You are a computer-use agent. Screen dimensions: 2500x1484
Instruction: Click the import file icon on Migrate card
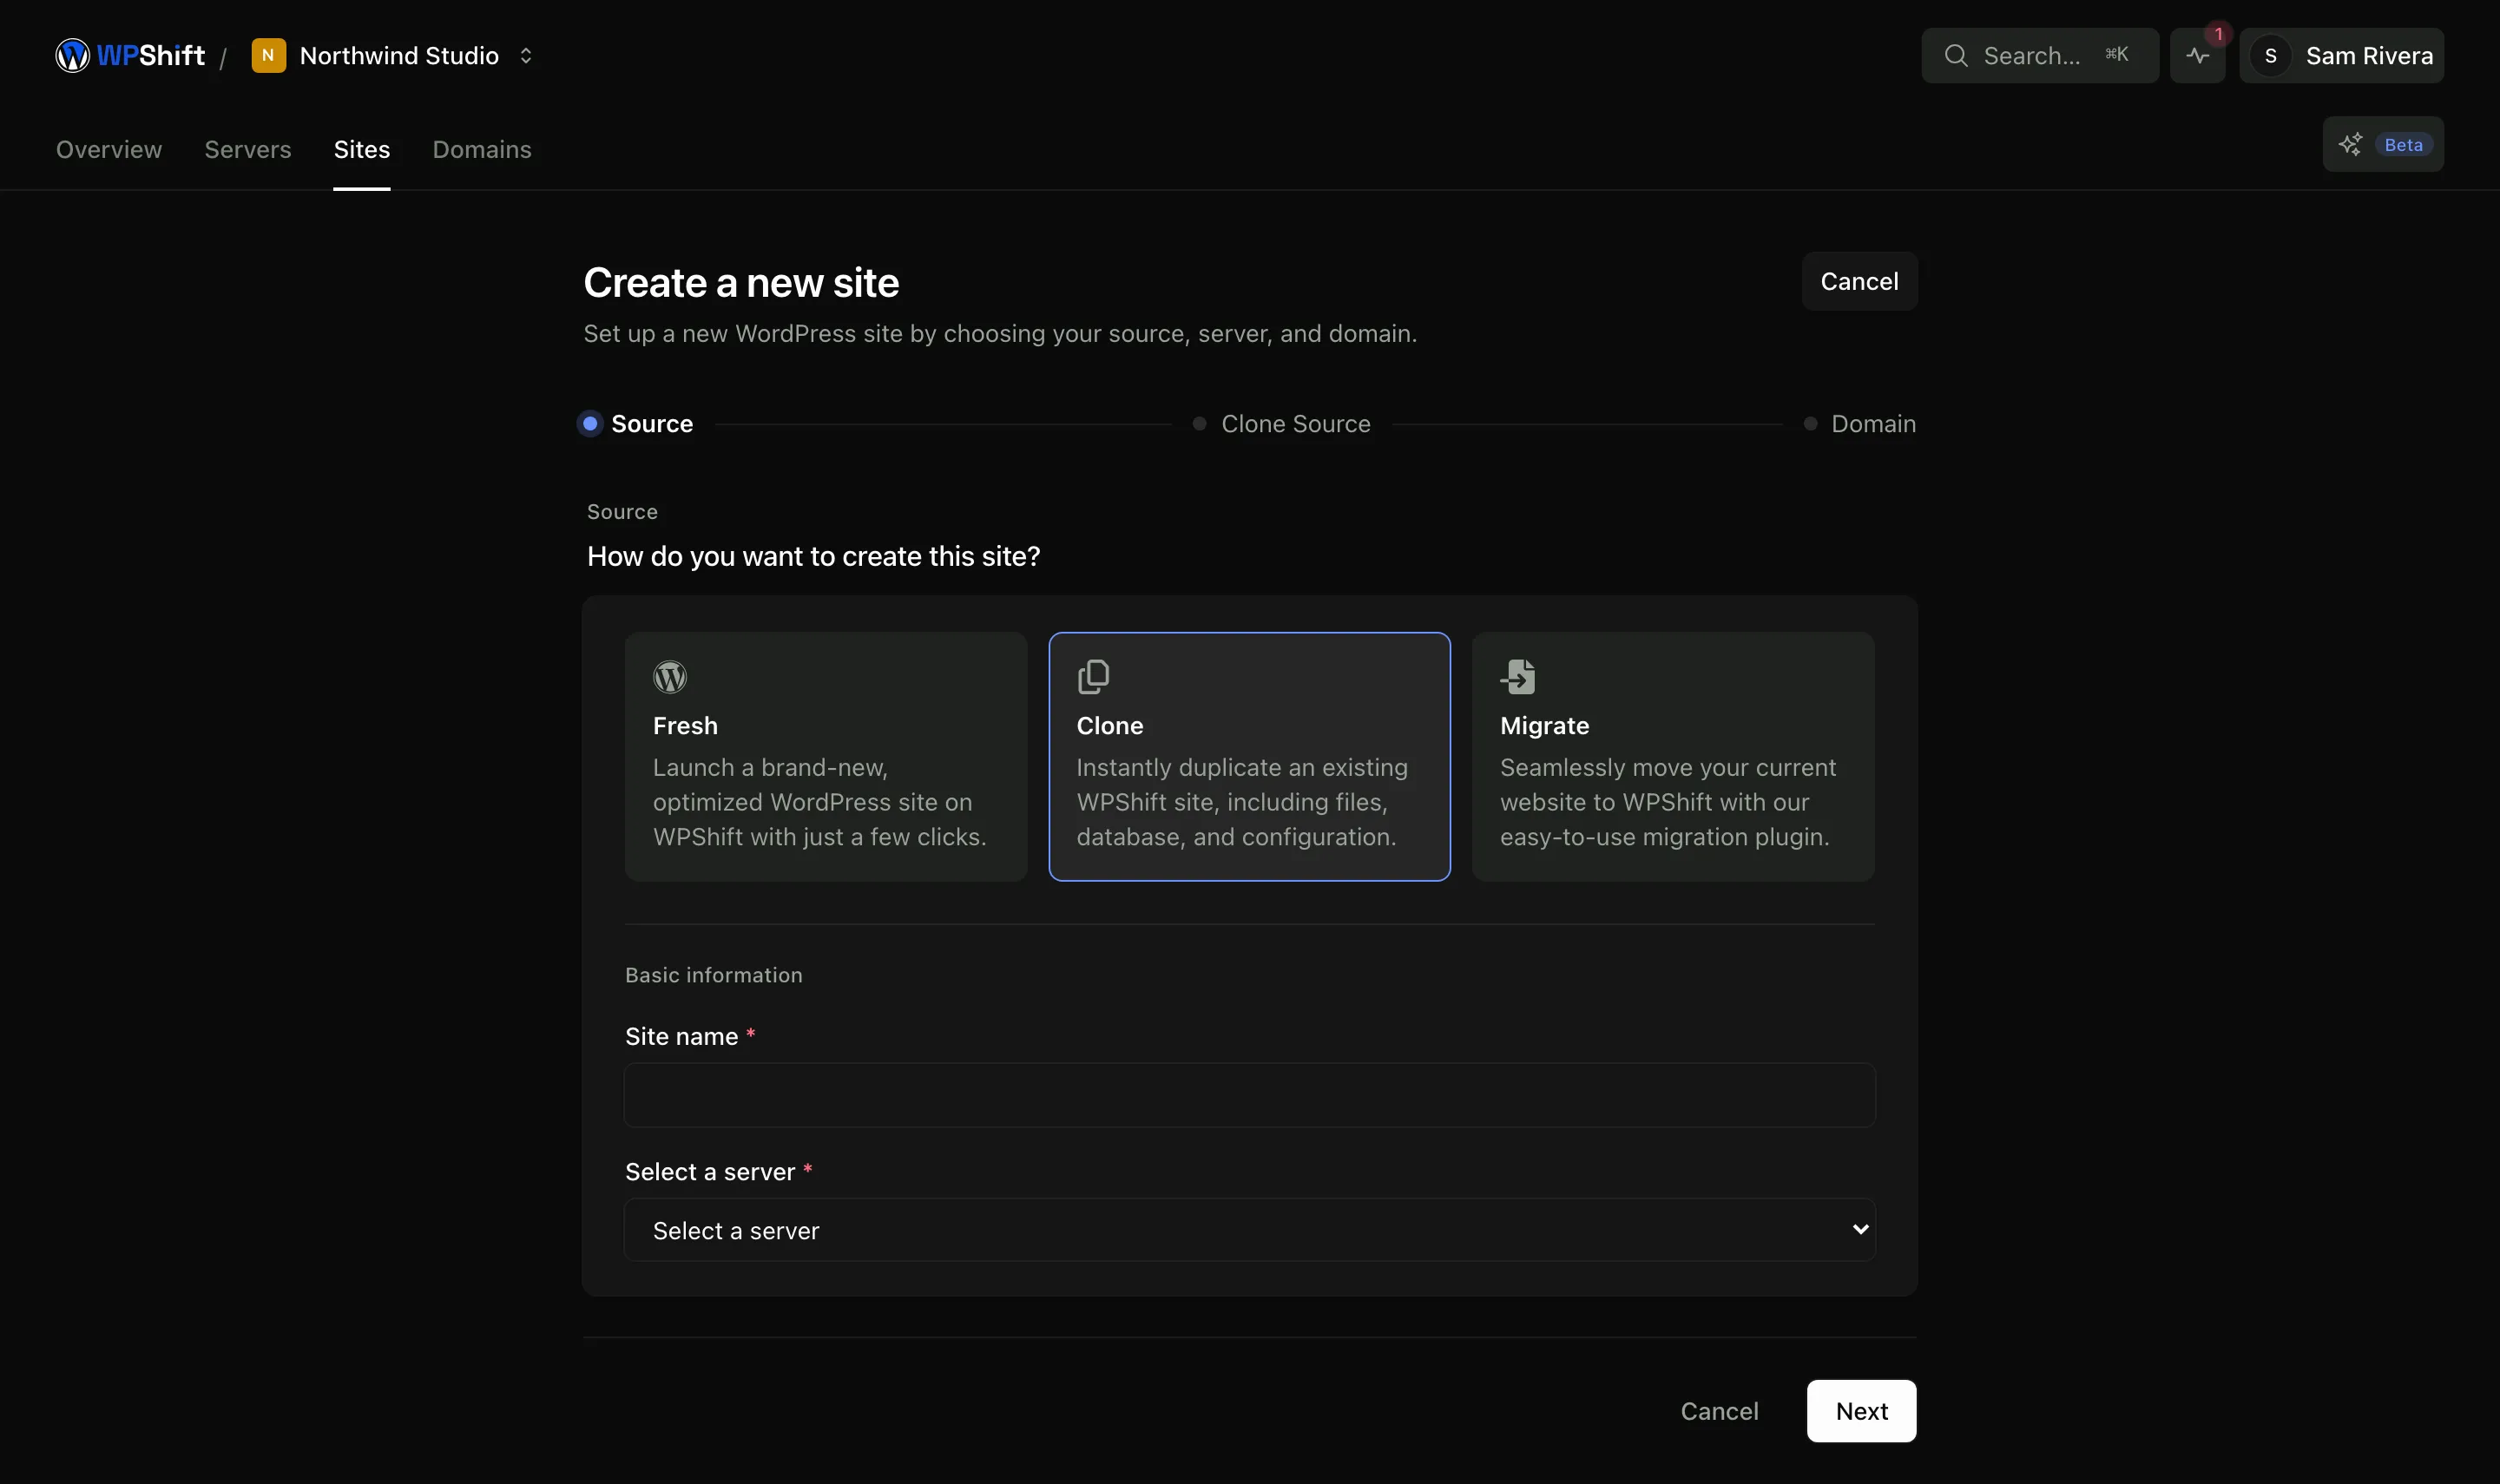tap(1517, 677)
